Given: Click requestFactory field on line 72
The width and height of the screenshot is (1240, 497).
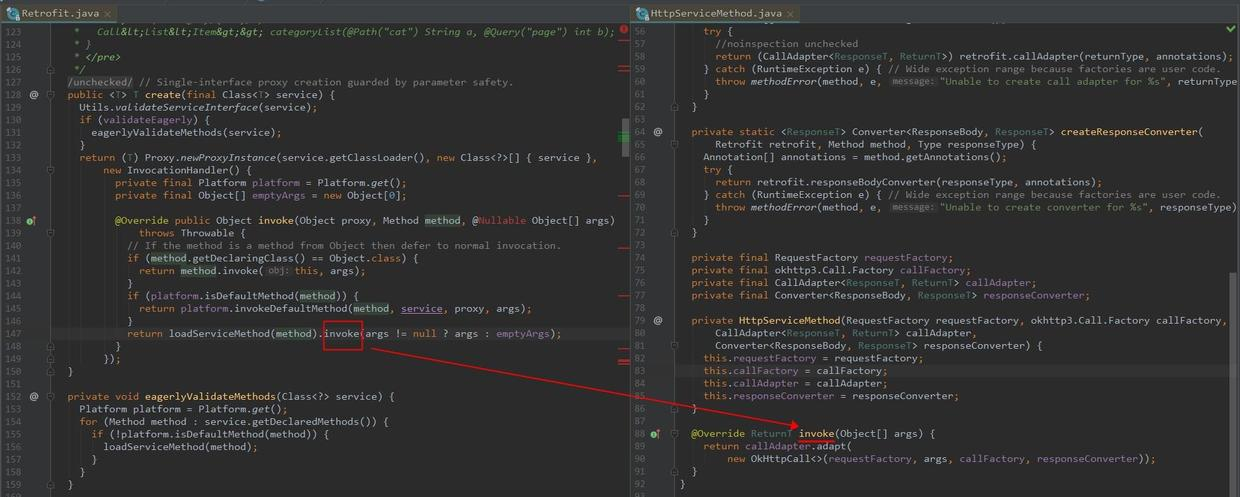Looking at the screenshot, I should tap(908, 258).
